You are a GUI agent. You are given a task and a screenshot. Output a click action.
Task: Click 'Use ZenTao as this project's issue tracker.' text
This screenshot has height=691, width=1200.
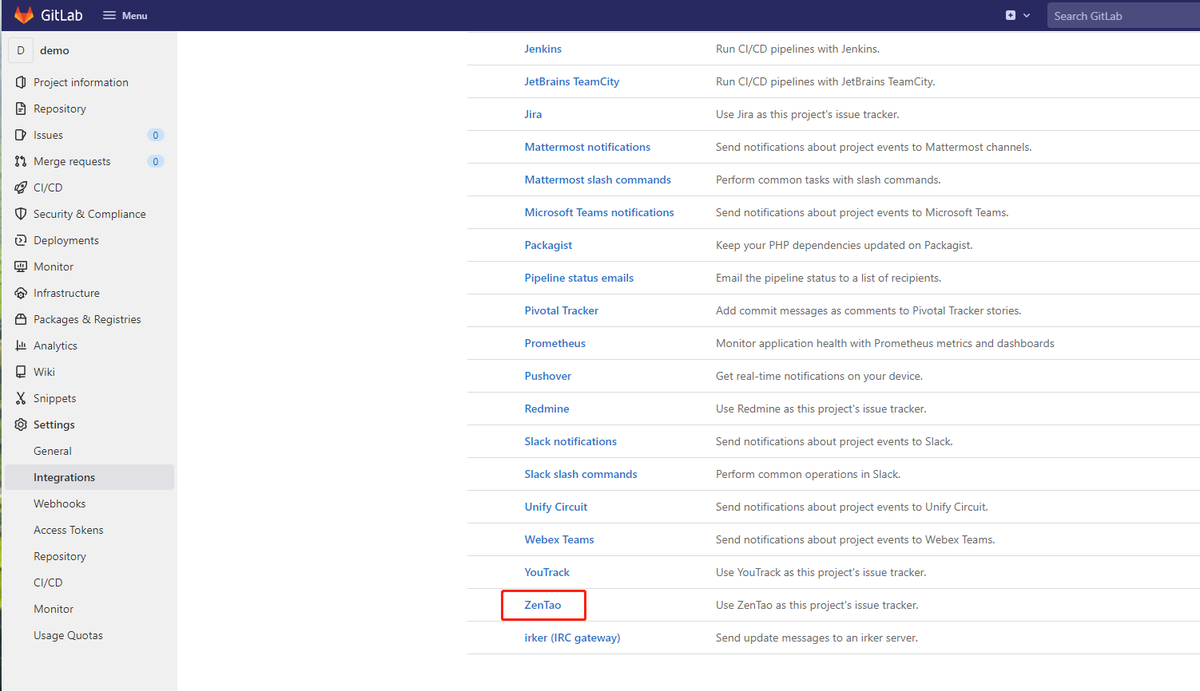(817, 605)
